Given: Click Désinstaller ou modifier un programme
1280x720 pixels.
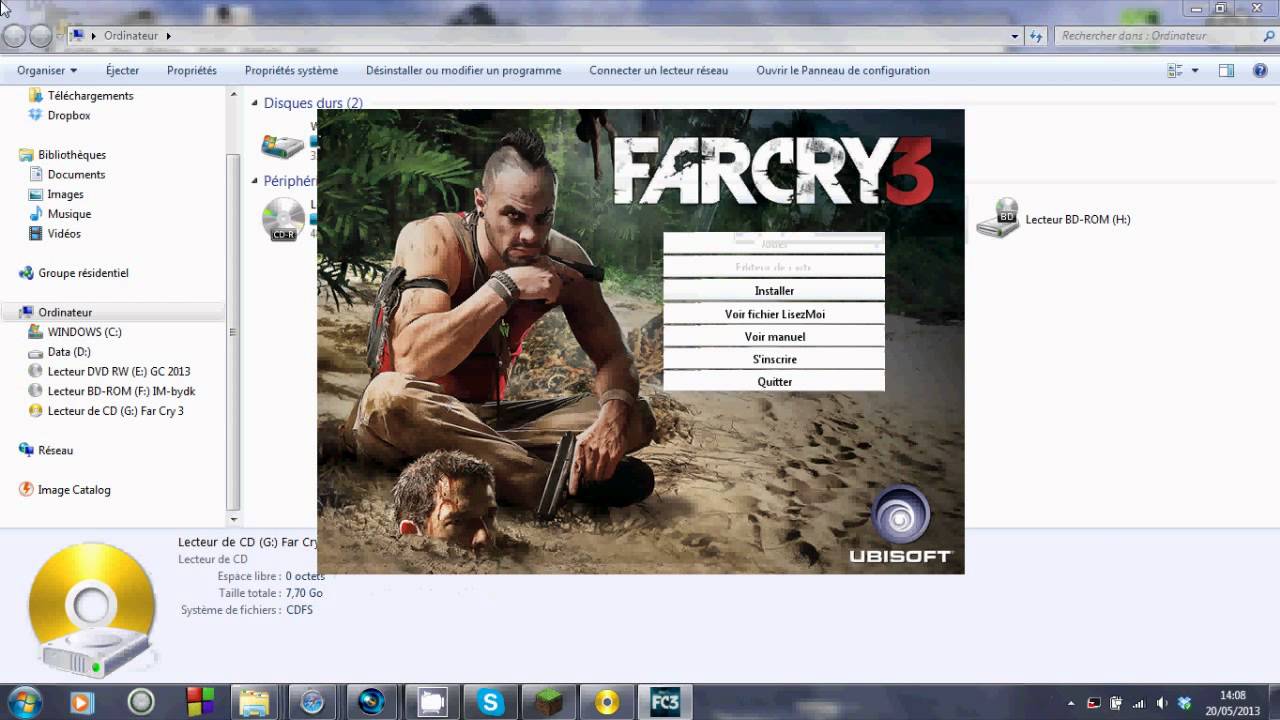Looking at the screenshot, I should (x=463, y=71).
